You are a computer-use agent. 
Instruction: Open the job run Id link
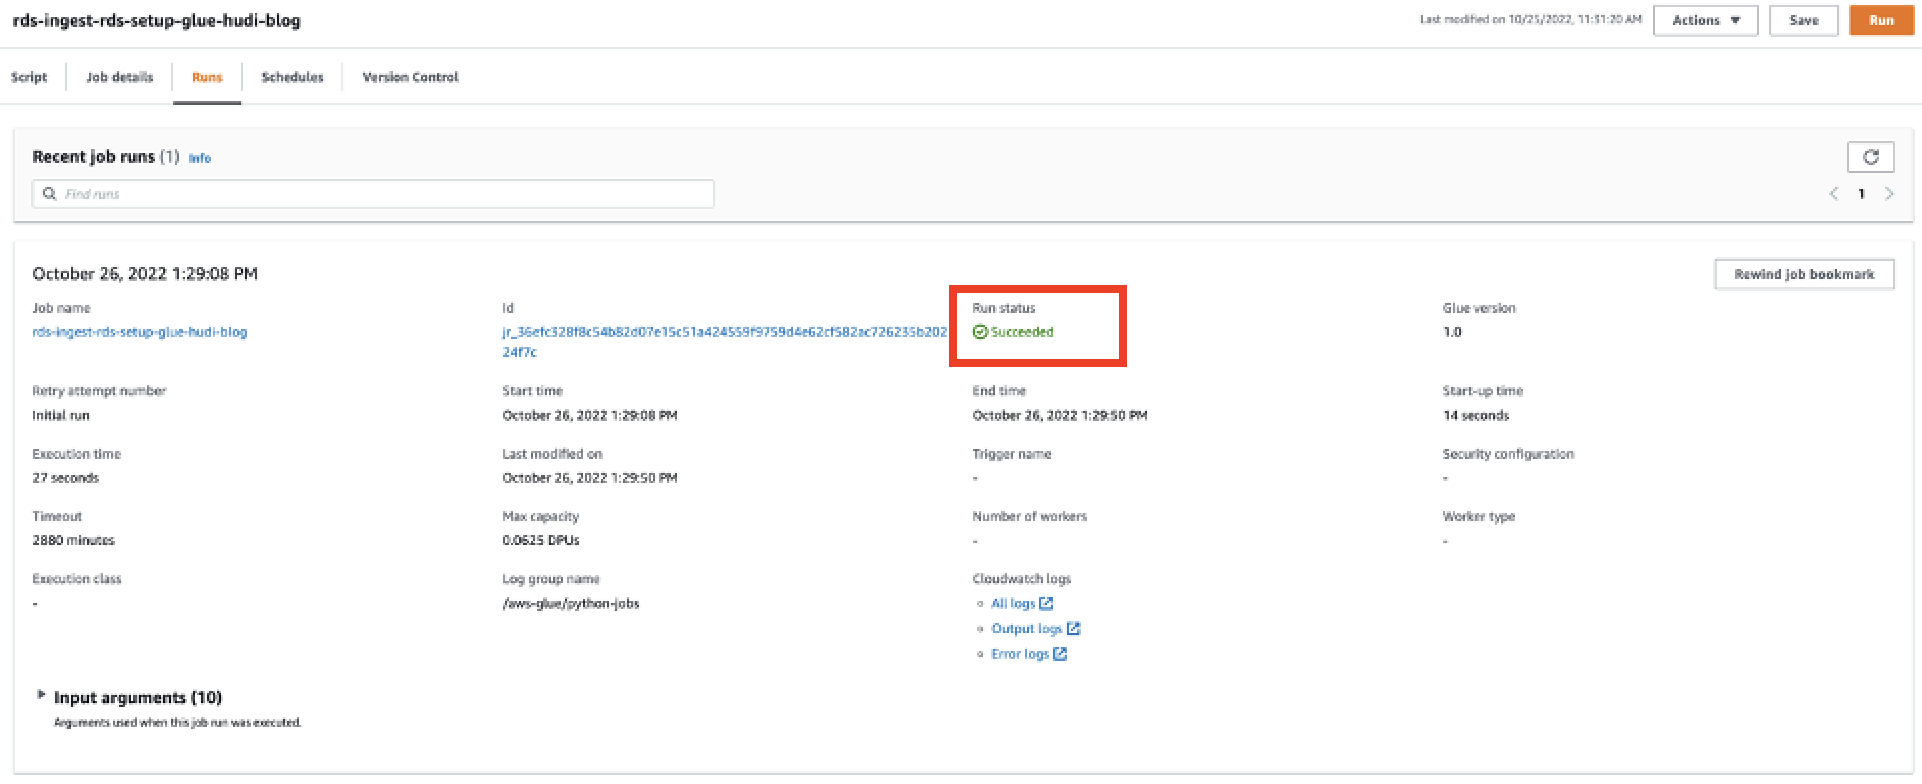pos(724,341)
